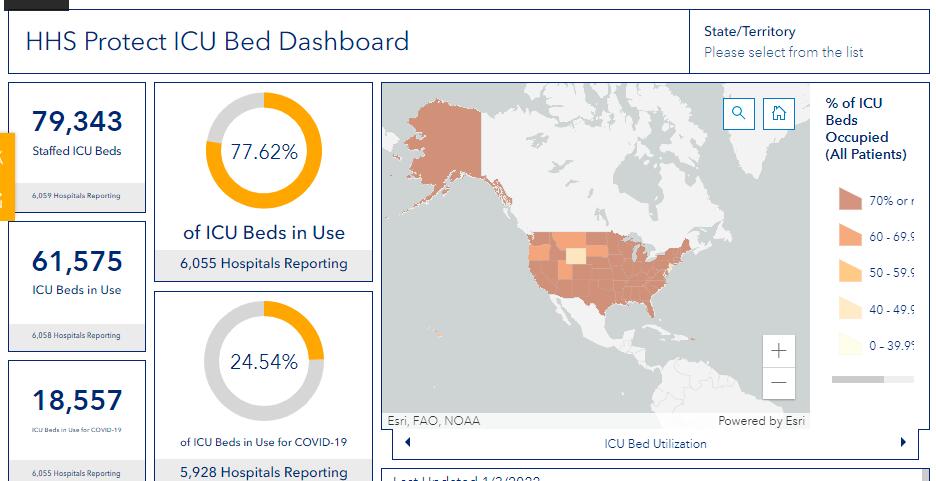Click the 70% or more legend swatch

point(849,200)
